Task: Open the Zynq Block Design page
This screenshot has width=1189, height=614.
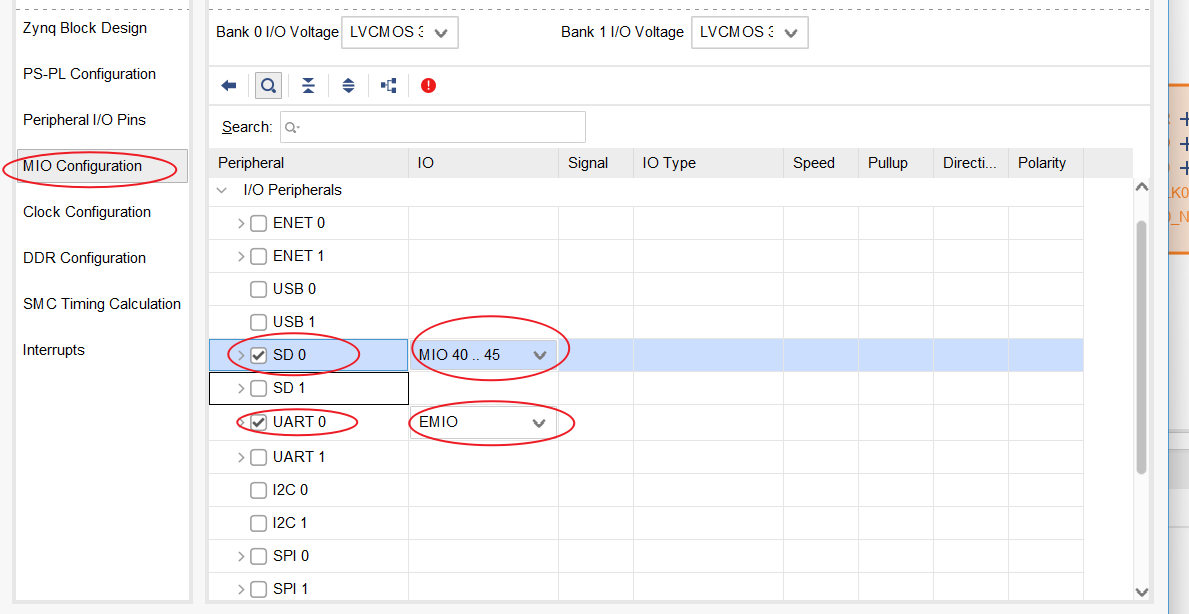Action: point(85,28)
